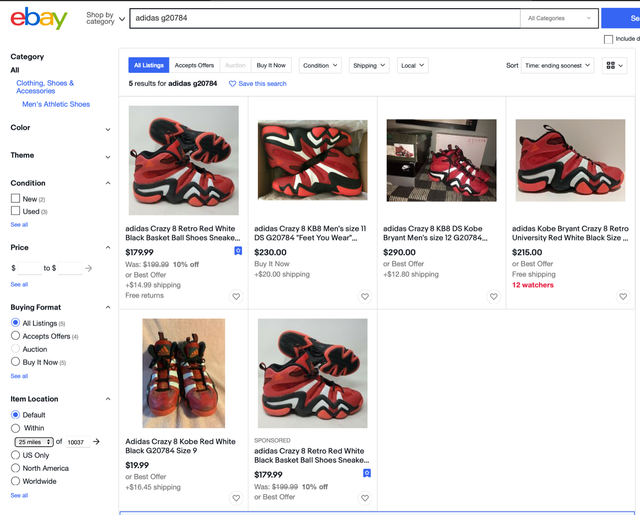Click See all under Buying Format
Viewport: 640px width, 515px height.
[19, 376]
